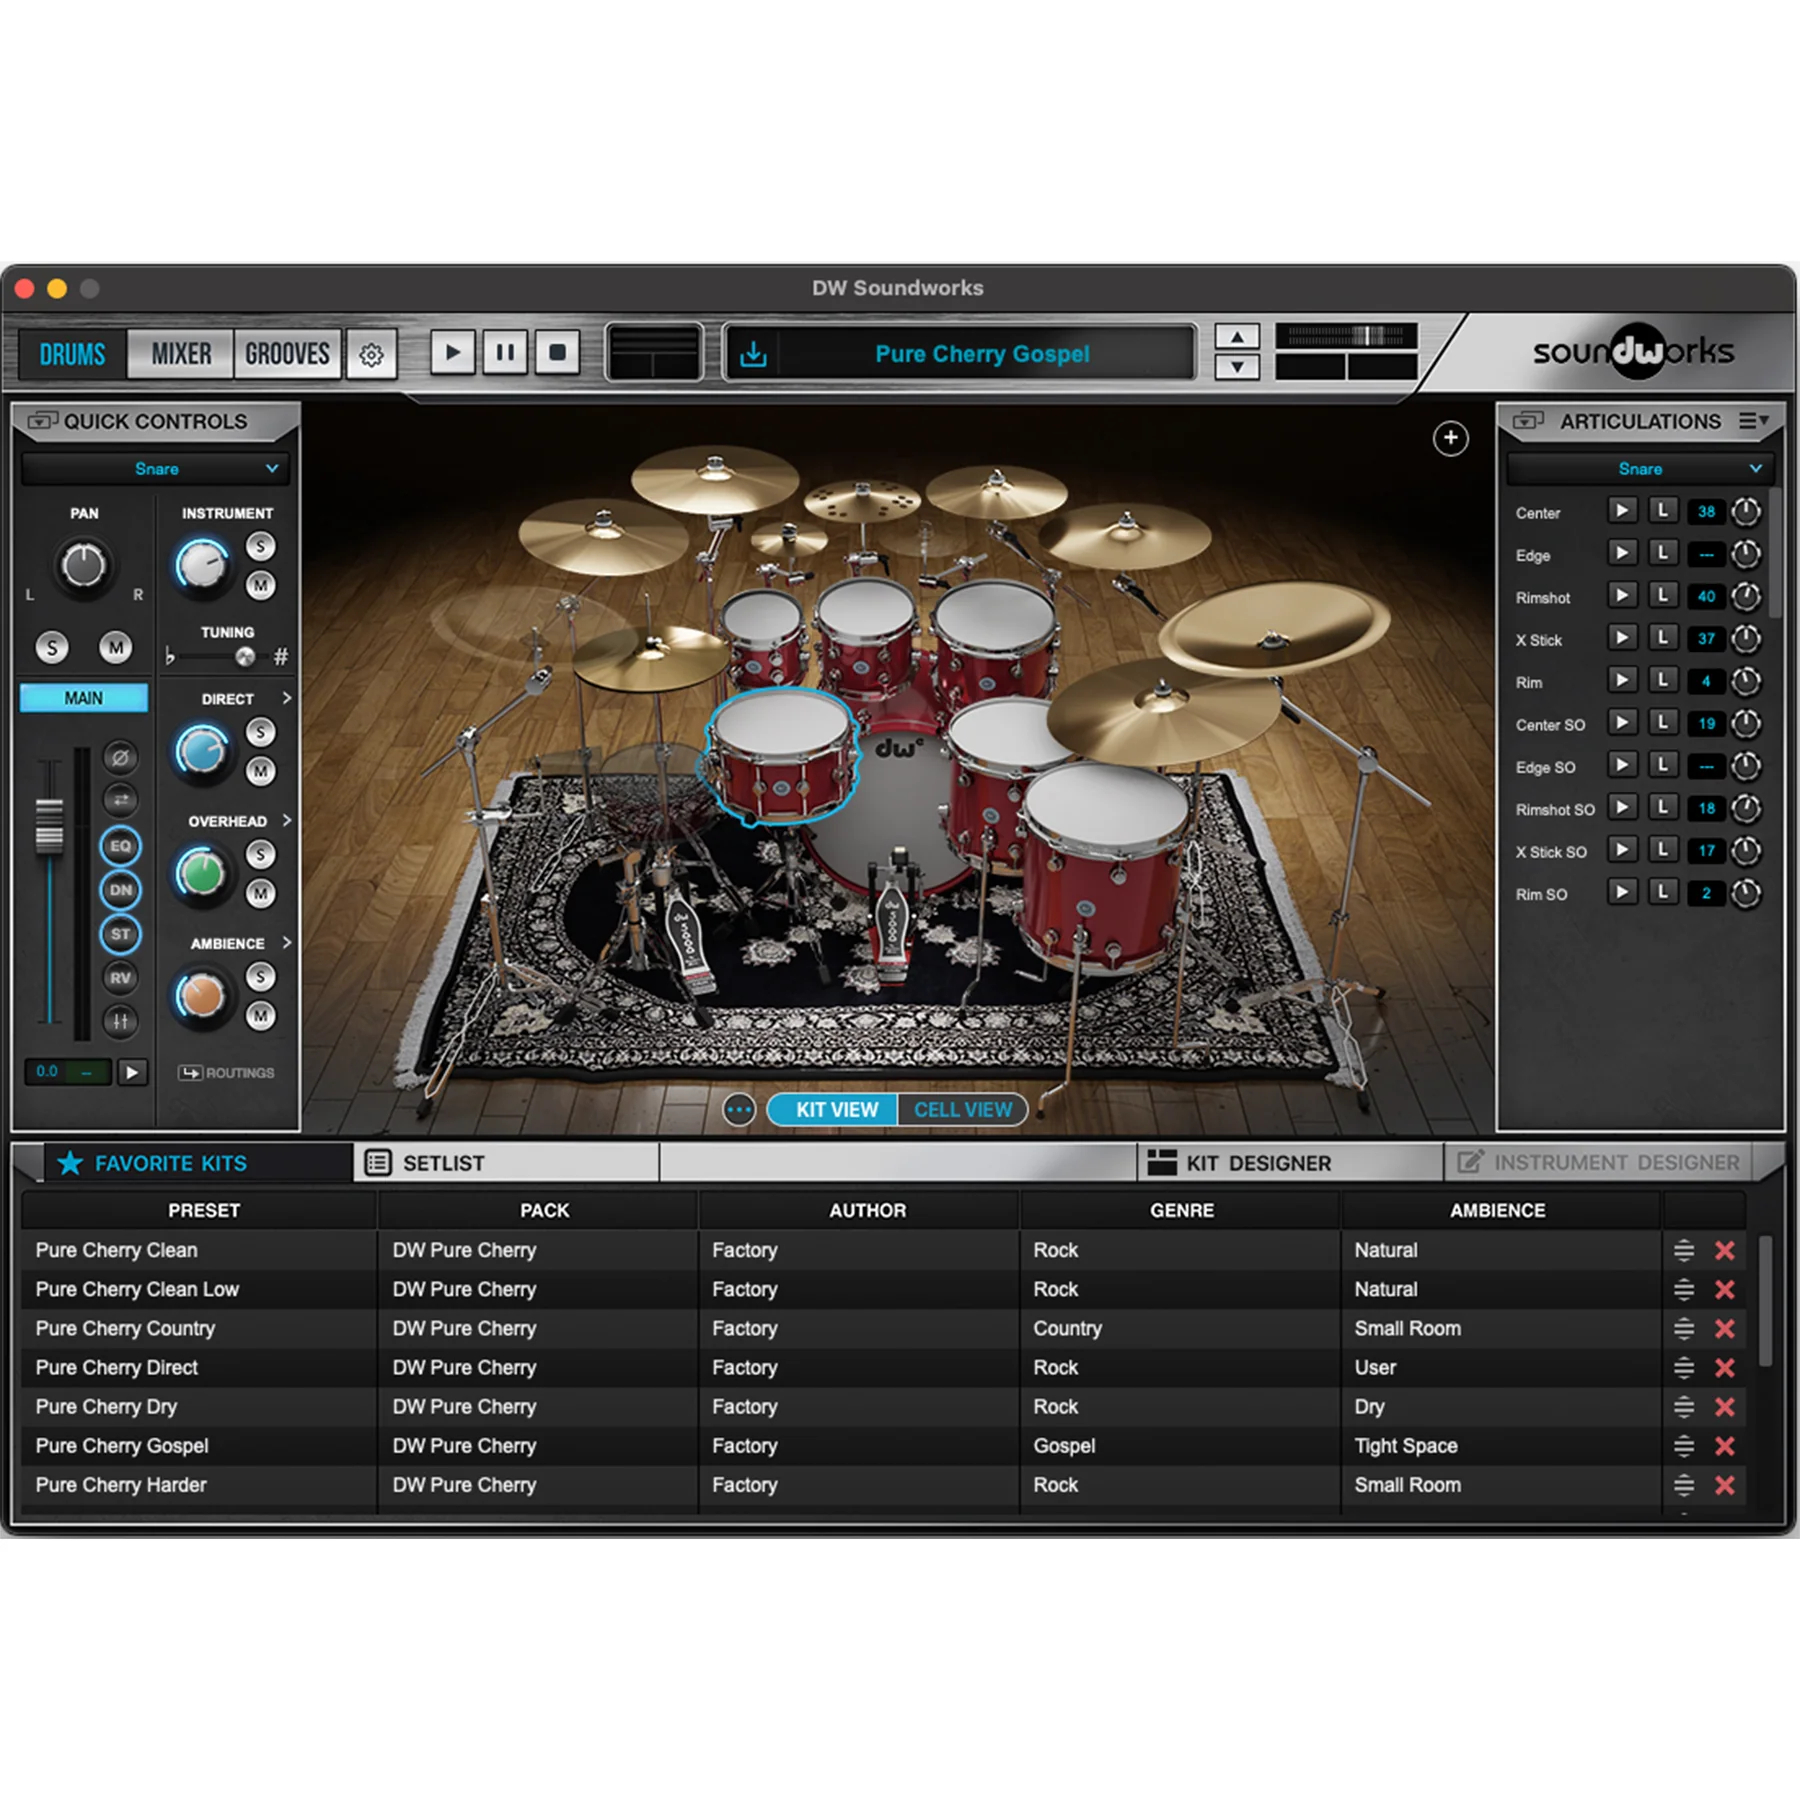Switch to Cell View
Viewport: 1800px width, 1800px height.
[x=962, y=1110]
